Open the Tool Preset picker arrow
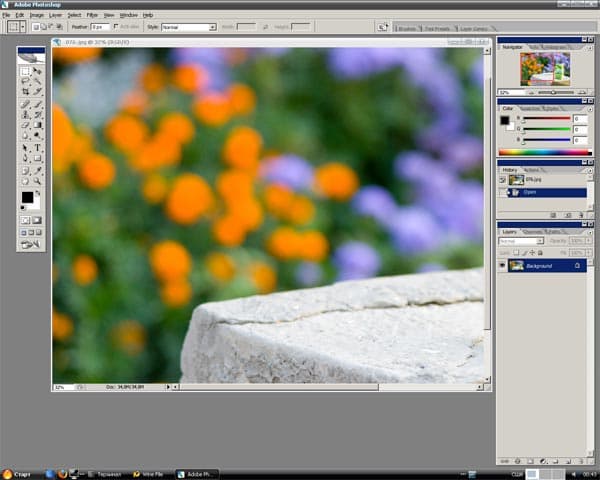 pos(23,27)
